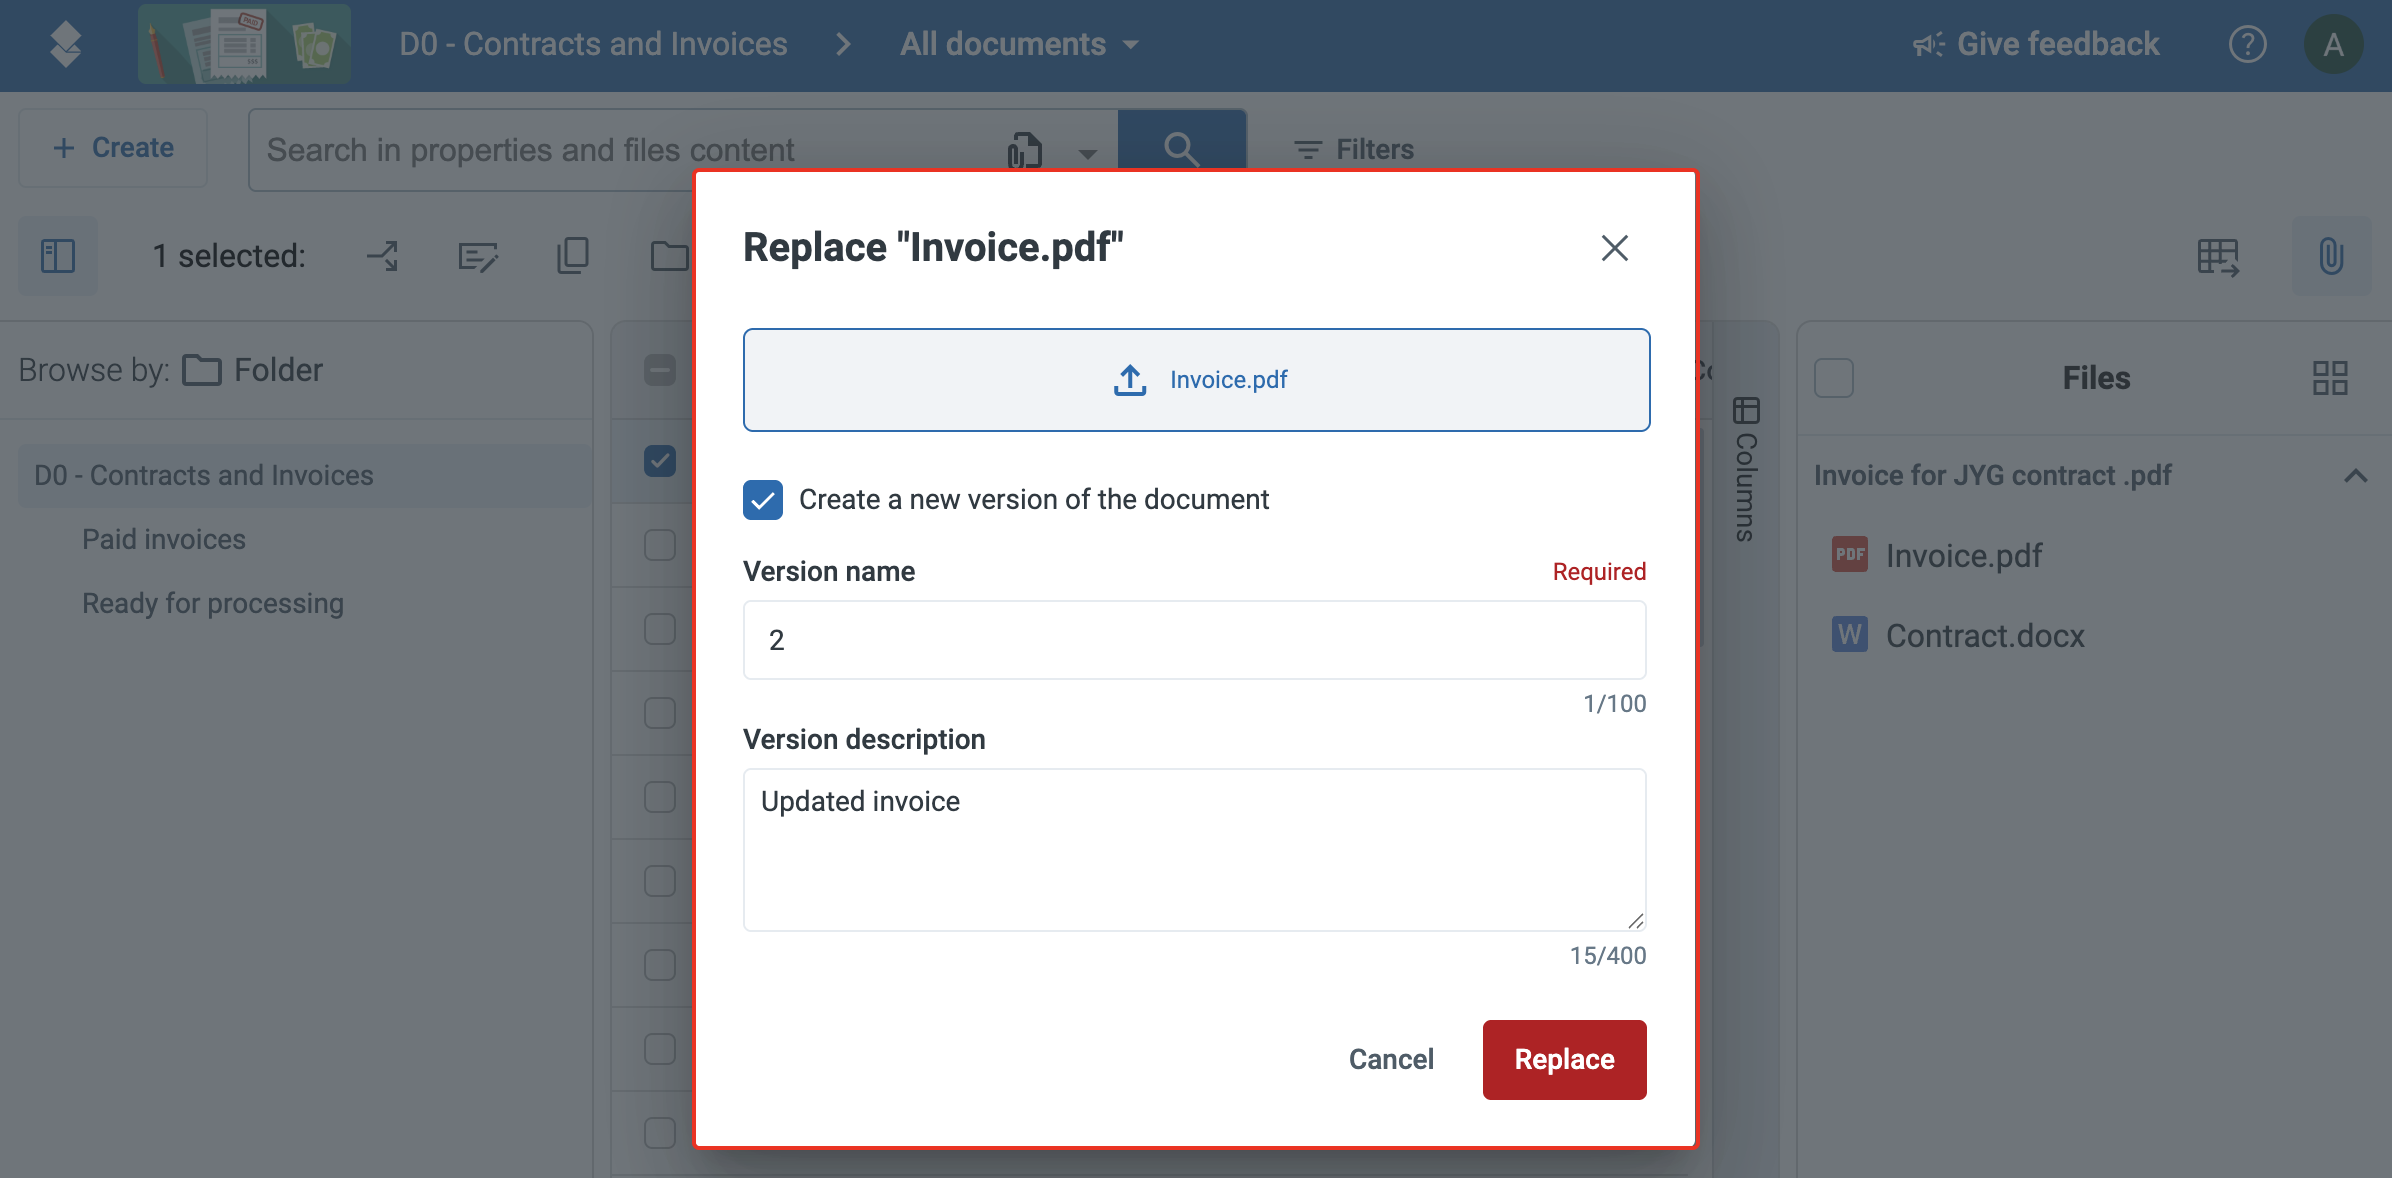The height and width of the screenshot is (1178, 2392).
Task: Uncheck the selected document row checkbox
Action: [x=660, y=461]
